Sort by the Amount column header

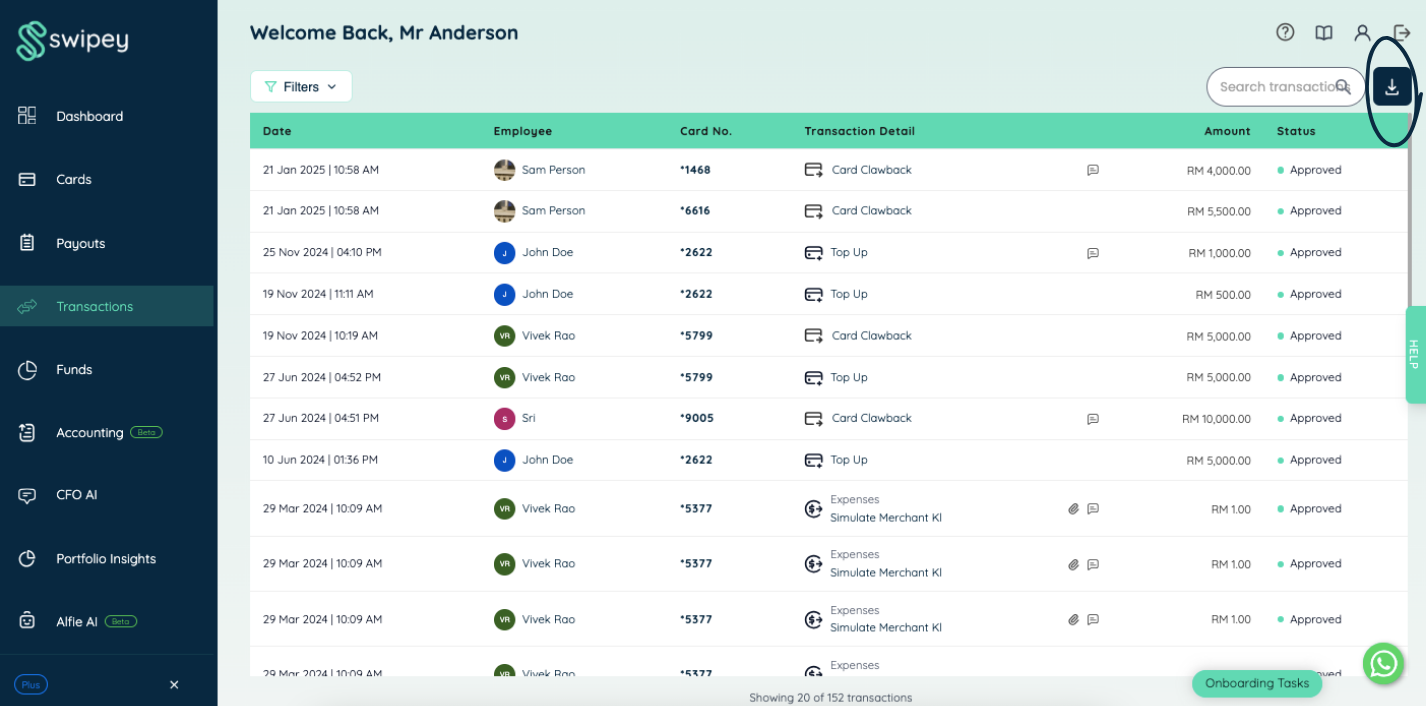pyautogui.click(x=1227, y=131)
